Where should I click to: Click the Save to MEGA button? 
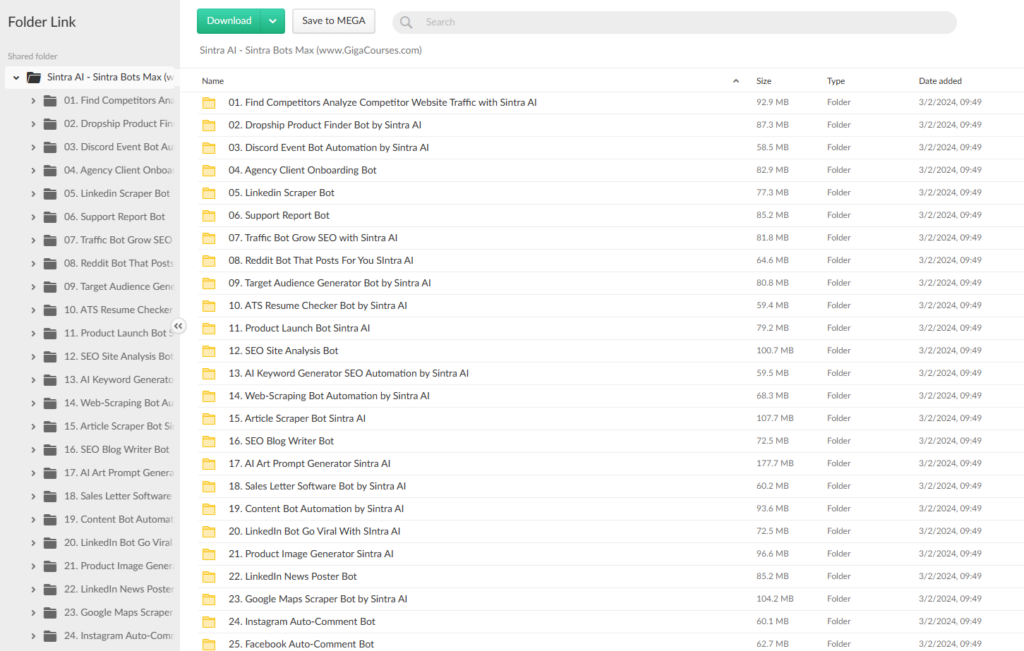pyautogui.click(x=334, y=21)
